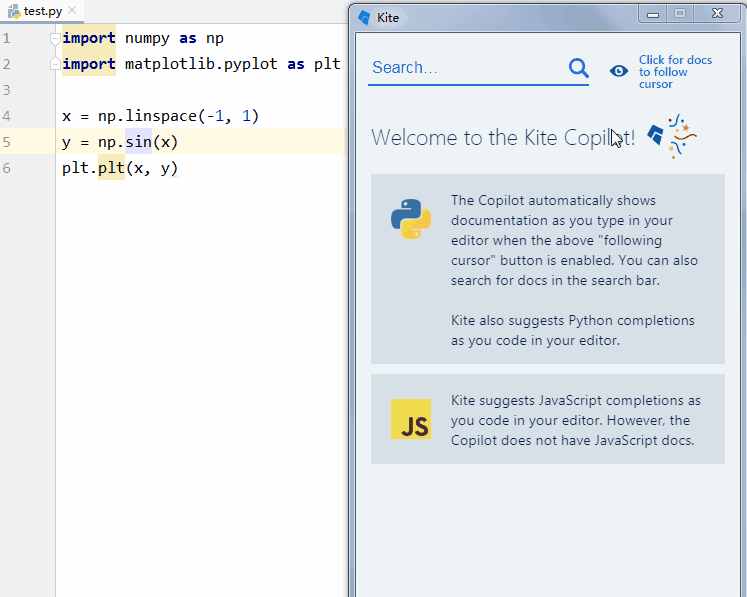Click the search magnifier icon in Kite
The image size is (747, 597).
[579, 68]
